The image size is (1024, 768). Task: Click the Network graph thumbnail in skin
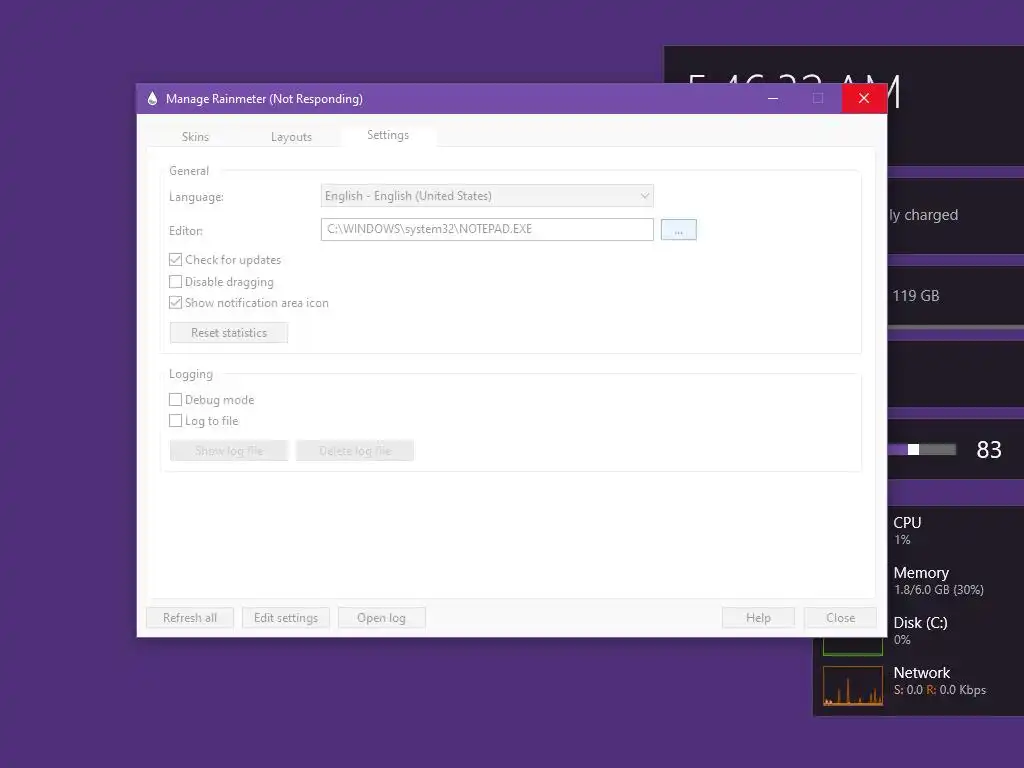pyautogui.click(x=853, y=686)
